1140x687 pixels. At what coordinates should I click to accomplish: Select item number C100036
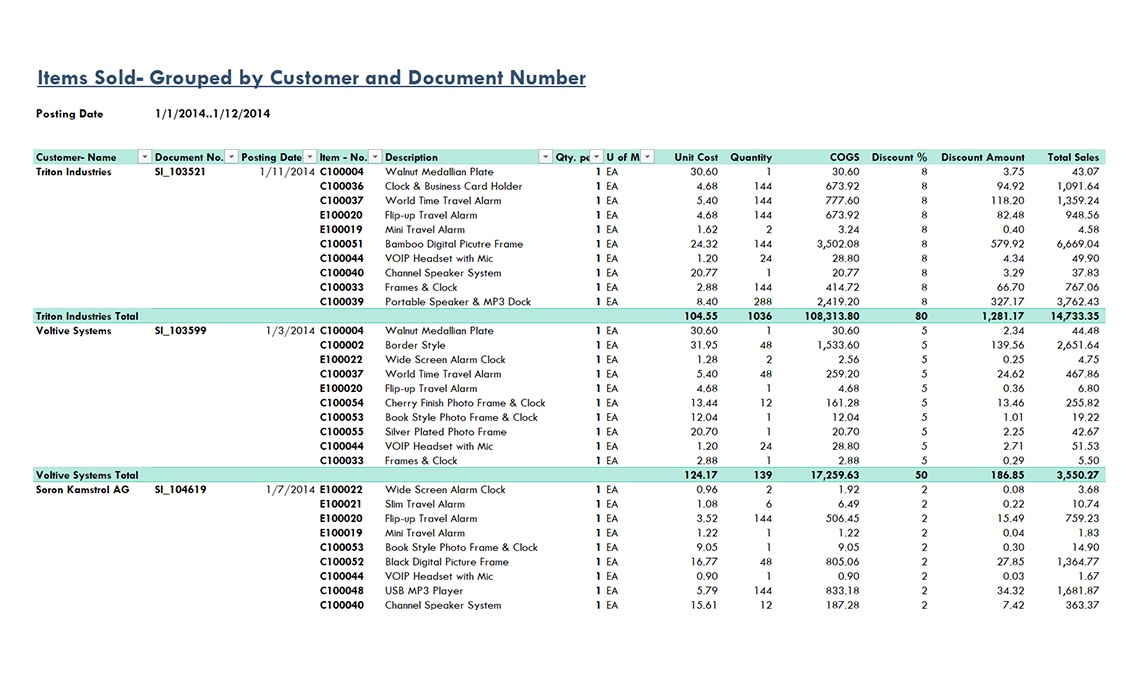(342, 186)
